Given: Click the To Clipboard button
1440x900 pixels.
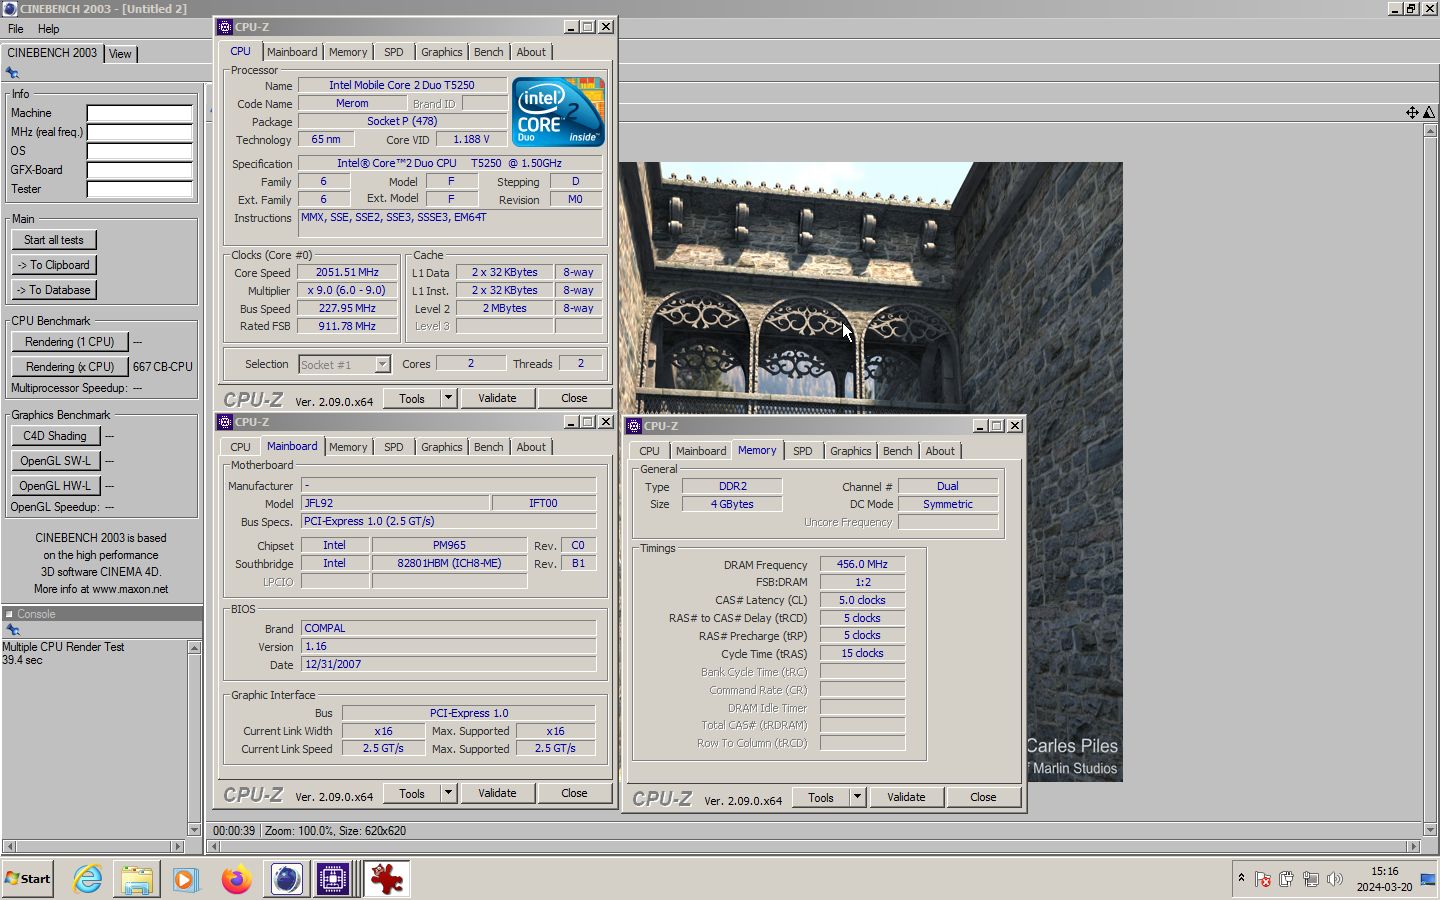Looking at the screenshot, I should 54,265.
